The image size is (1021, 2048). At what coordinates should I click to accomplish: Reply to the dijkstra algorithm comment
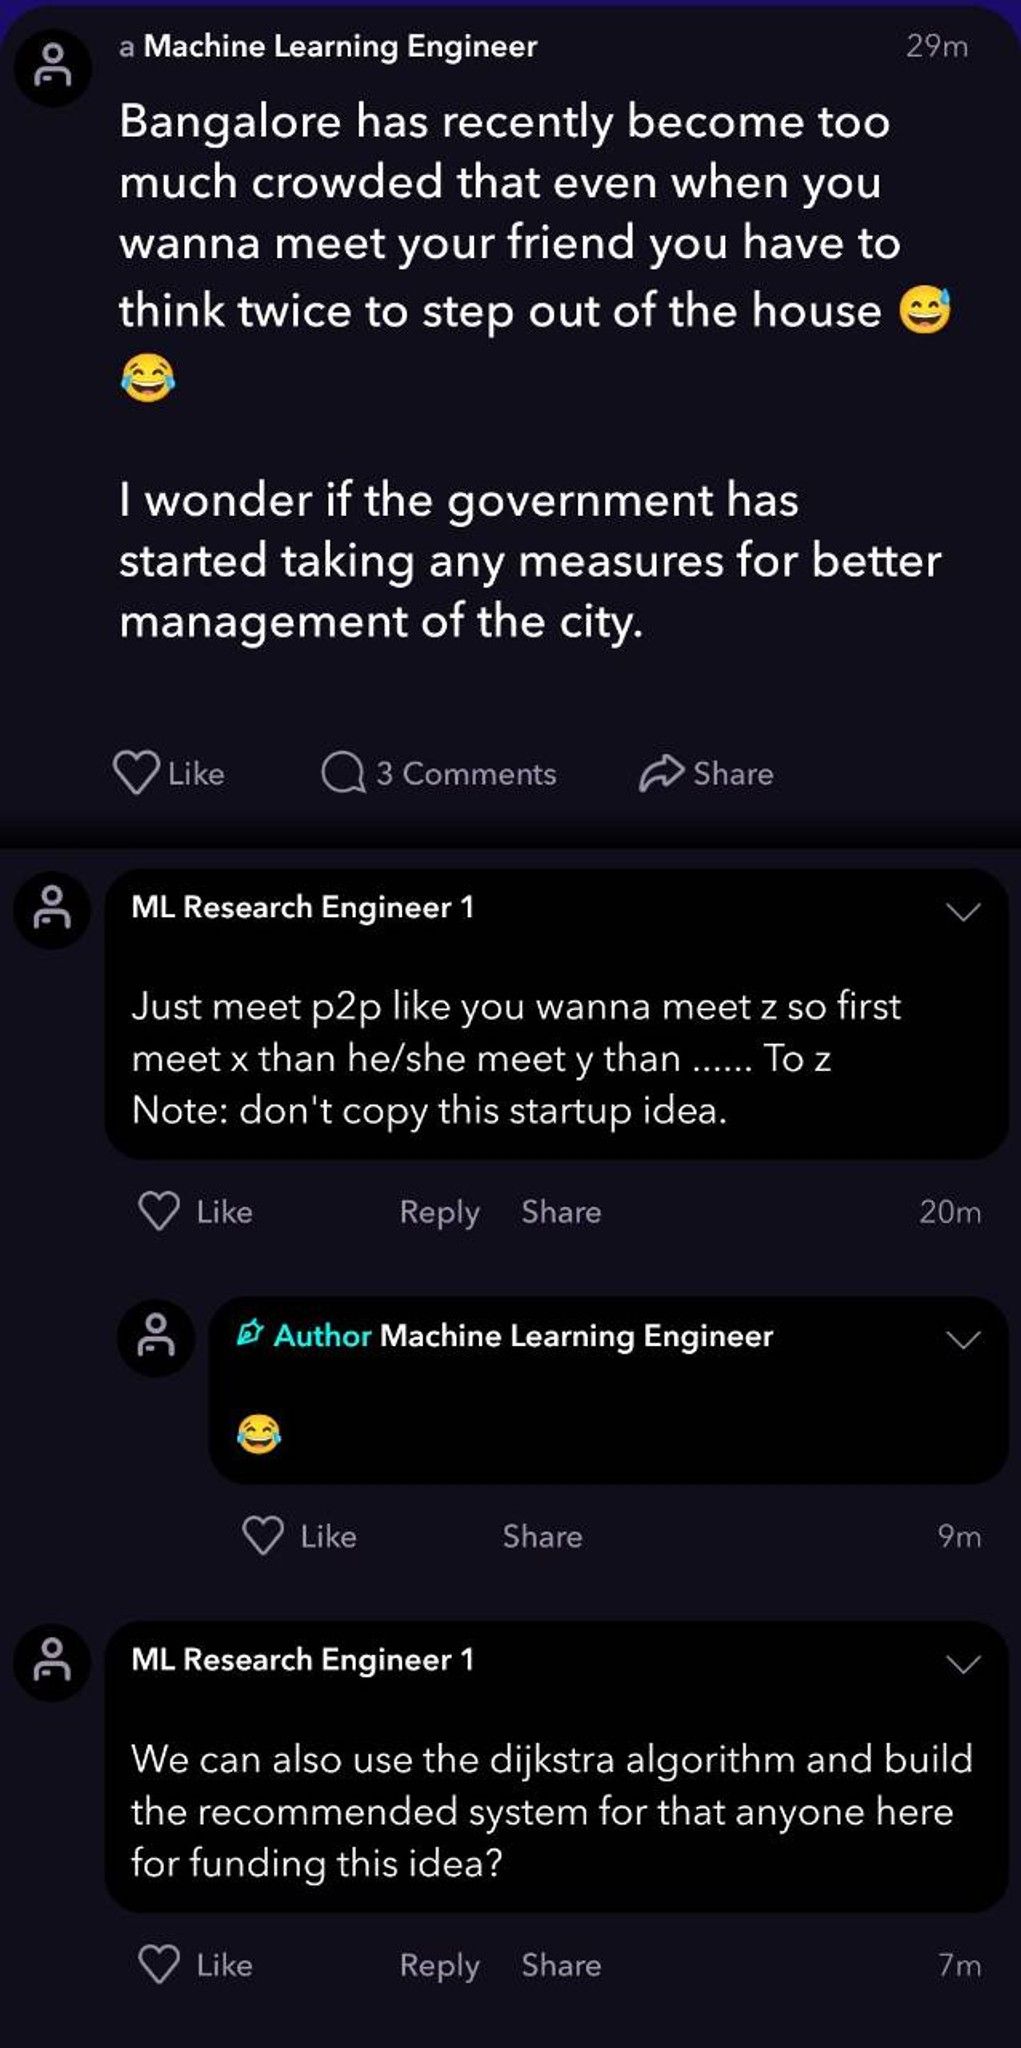pyautogui.click(x=439, y=1965)
